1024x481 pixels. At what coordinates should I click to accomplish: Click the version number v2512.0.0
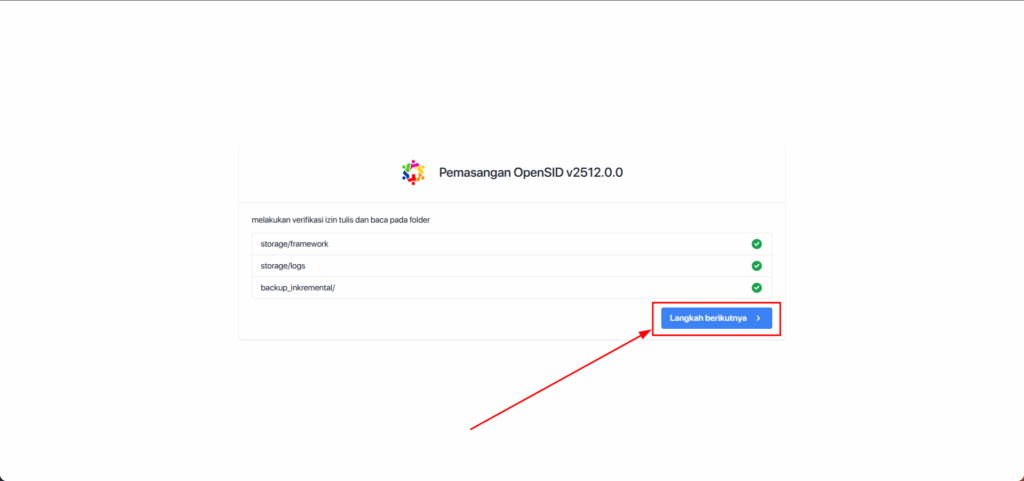coord(595,172)
